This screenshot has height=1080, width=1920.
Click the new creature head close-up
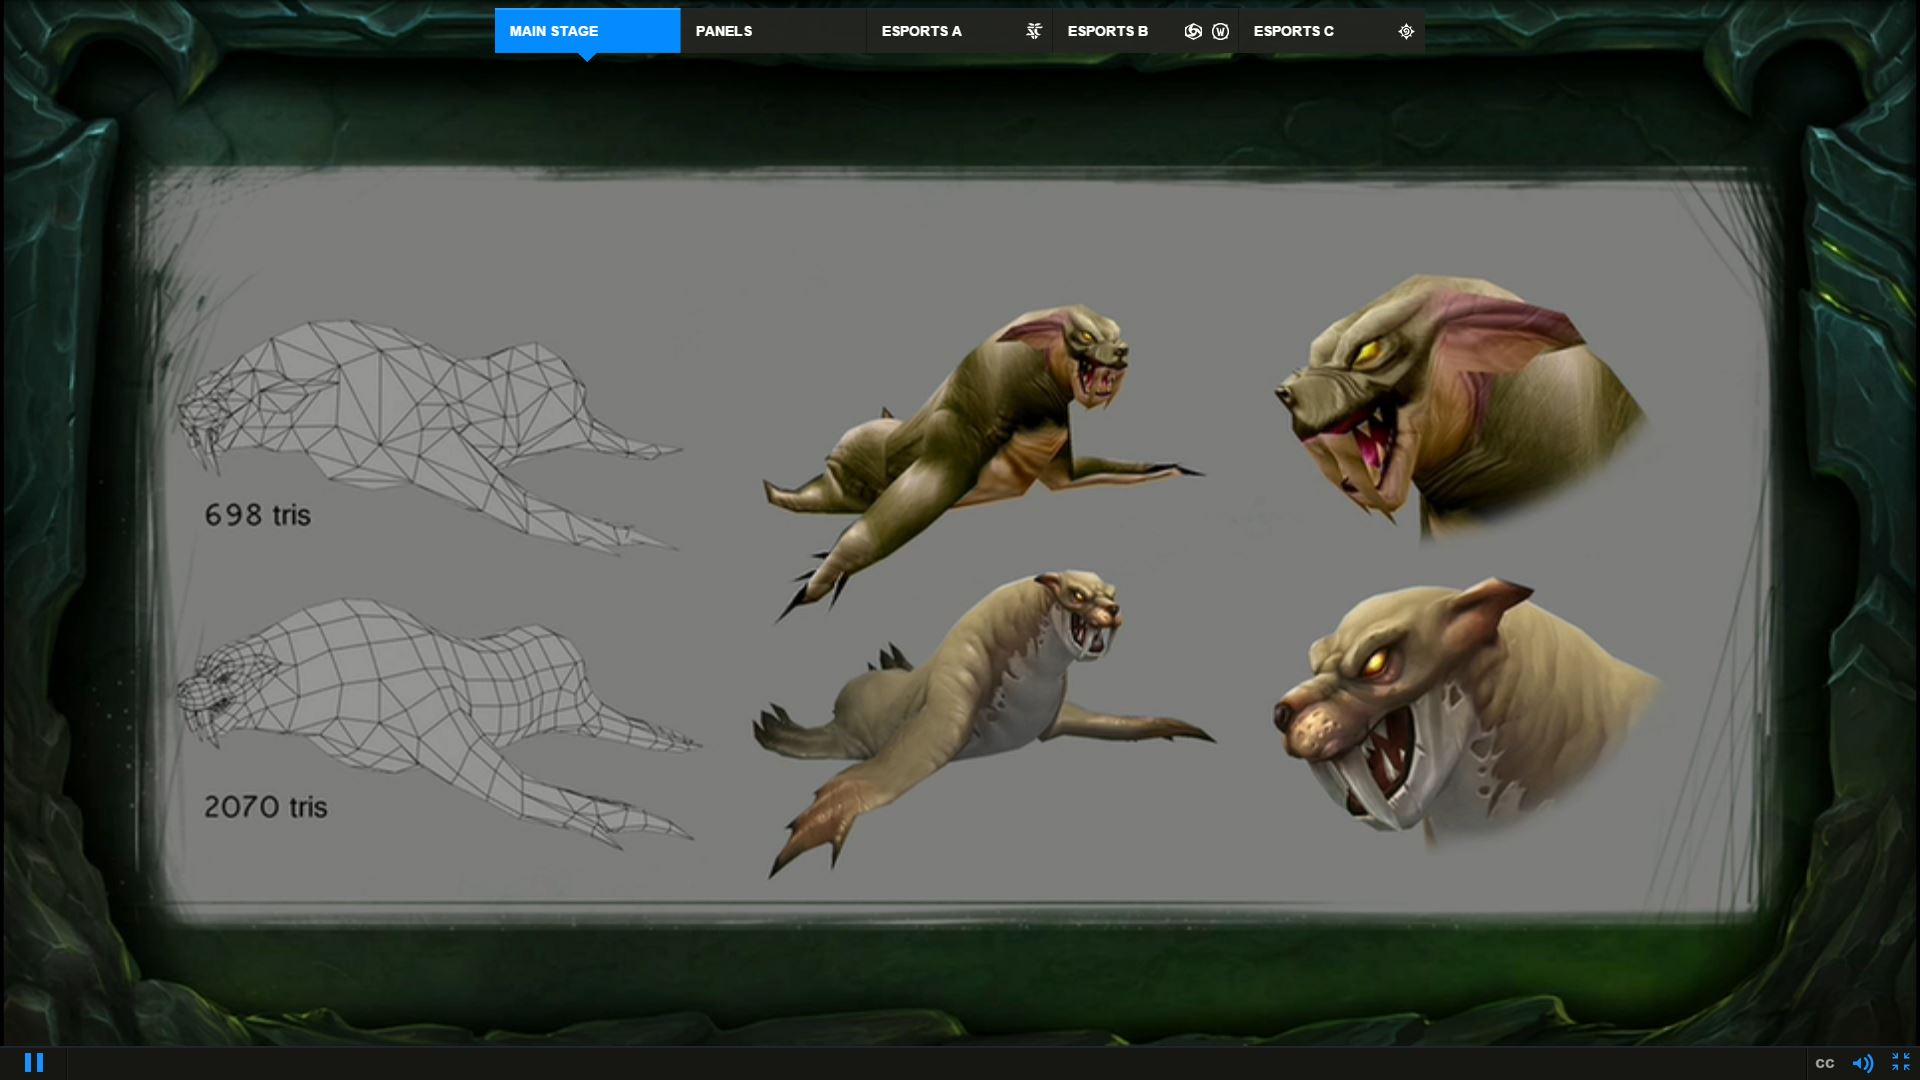pos(1460,700)
